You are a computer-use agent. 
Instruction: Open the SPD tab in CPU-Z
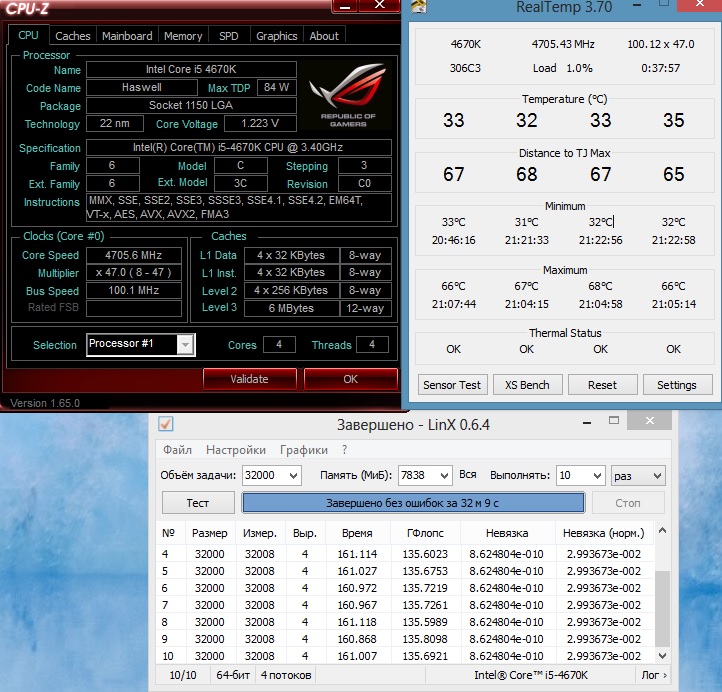pyautogui.click(x=229, y=36)
